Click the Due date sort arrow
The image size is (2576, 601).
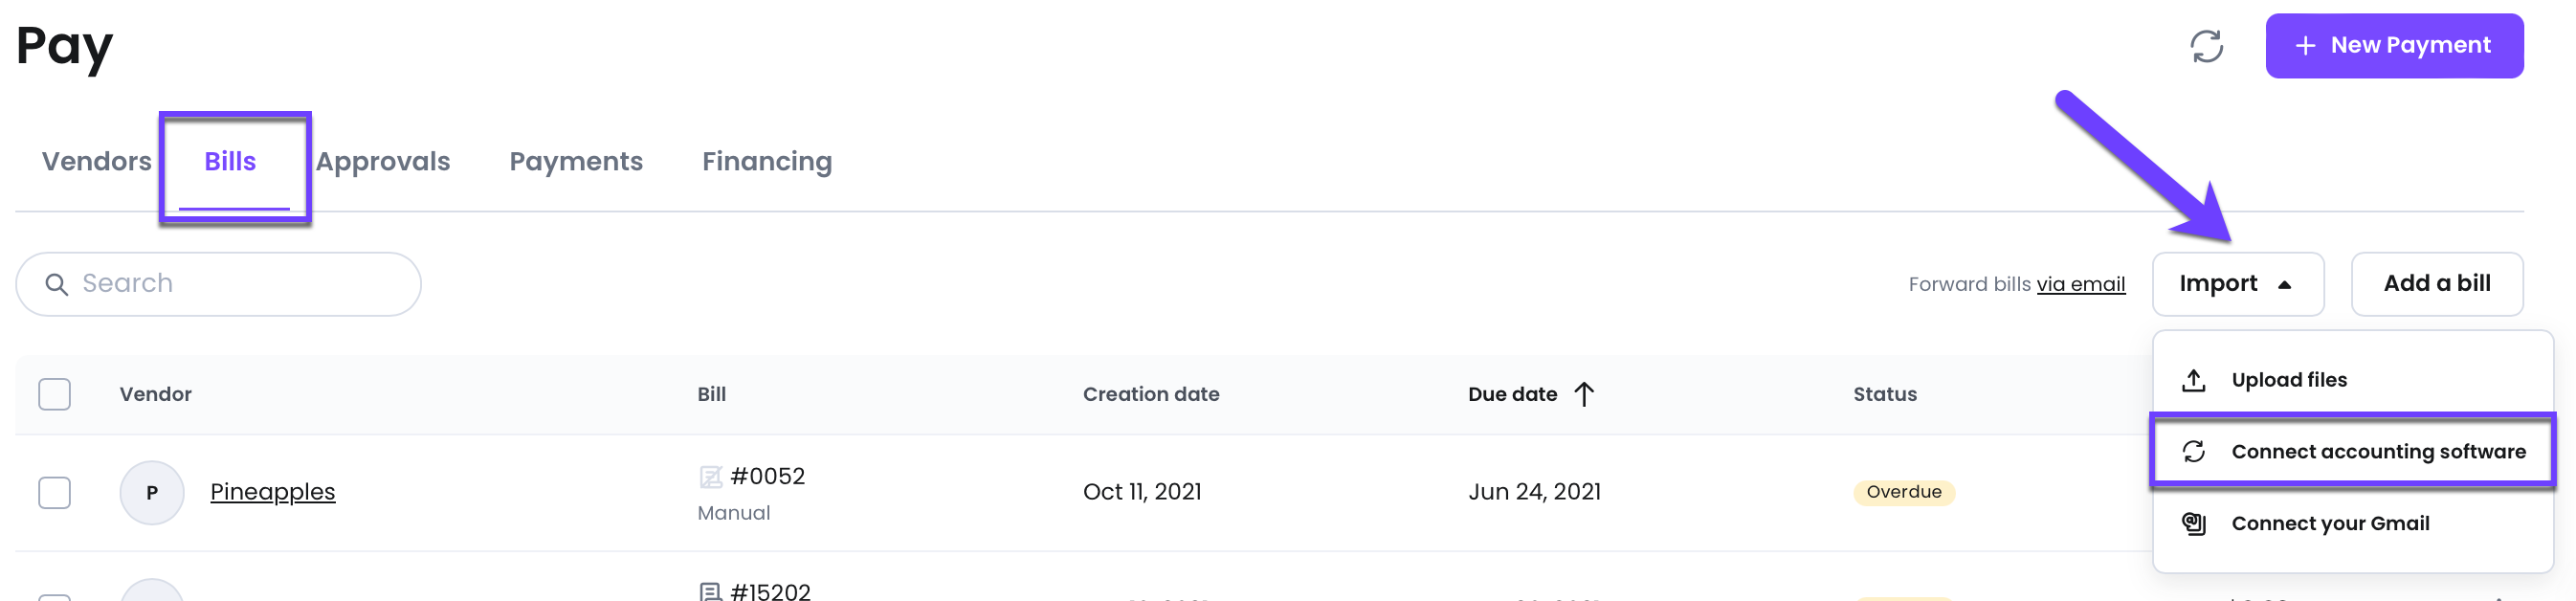[x=1584, y=394]
